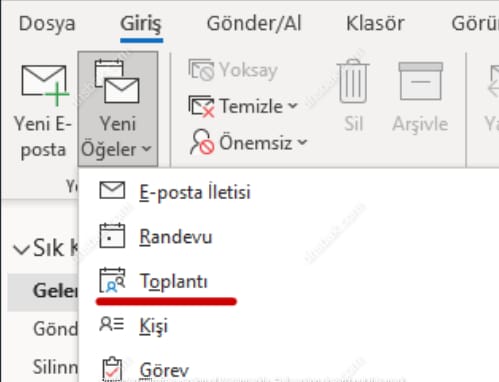Open the Klasör ribbon tab
The width and height of the screenshot is (499, 382).
pyautogui.click(x=375, y=24)
